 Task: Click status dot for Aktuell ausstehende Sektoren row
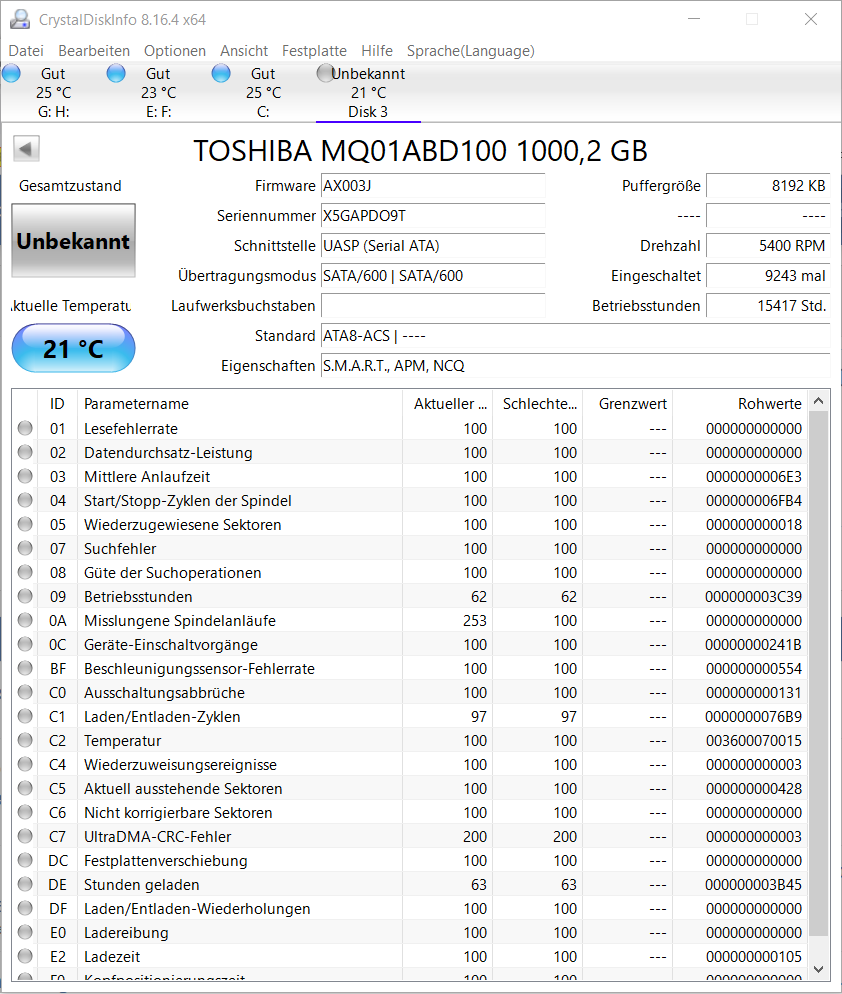click(x=25, y=788)
